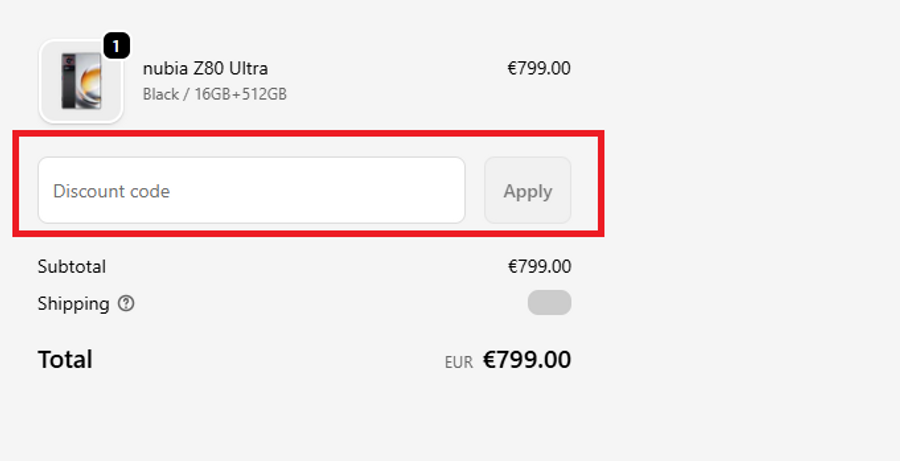Open the nubia Z80 Ultra product thumbnail
The height and width of the screenshot is (461, 900).
(80, 82)
